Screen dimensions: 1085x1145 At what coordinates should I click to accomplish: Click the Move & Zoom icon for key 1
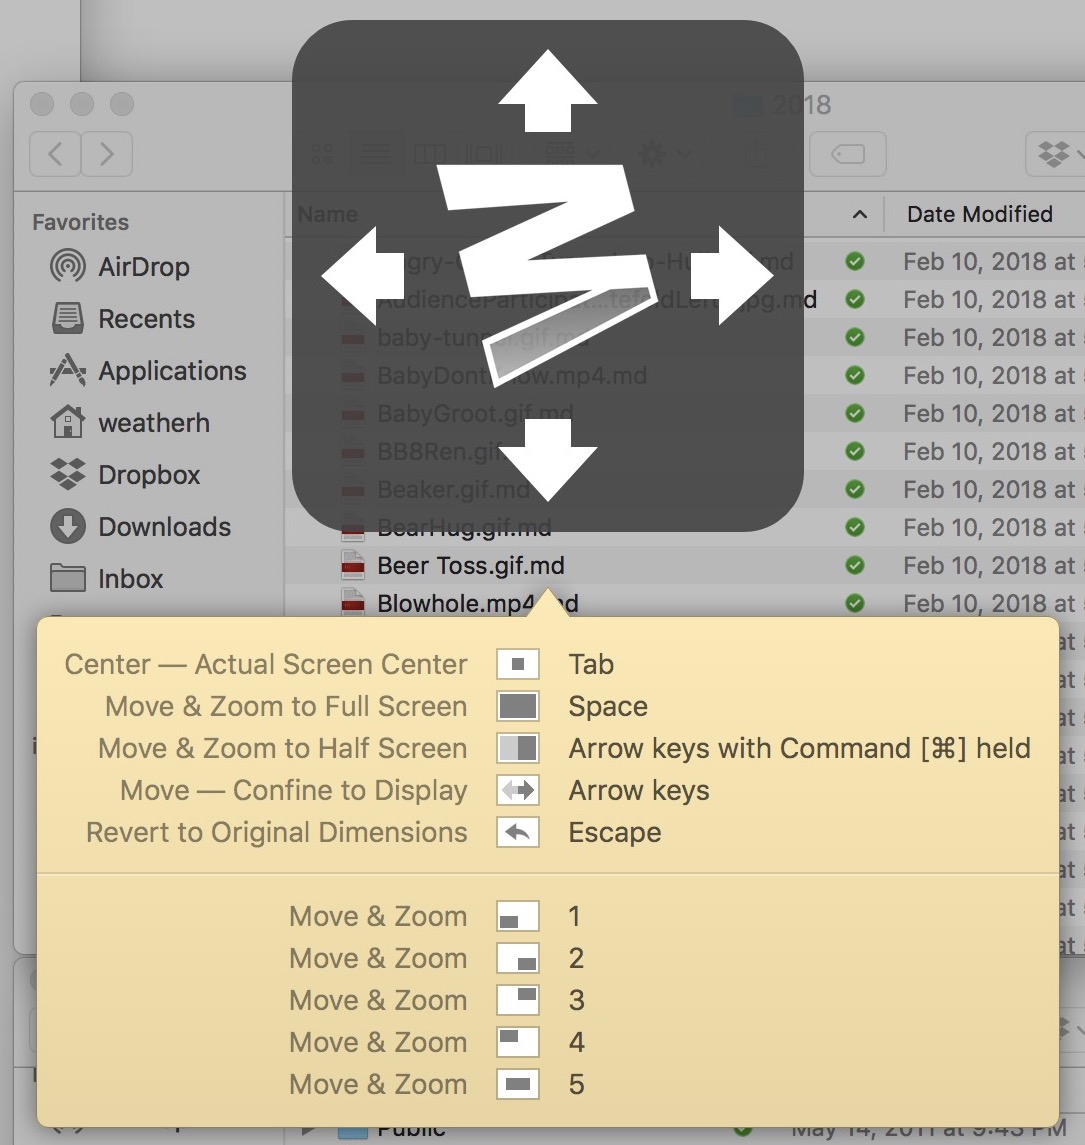(x=518, y=916)
